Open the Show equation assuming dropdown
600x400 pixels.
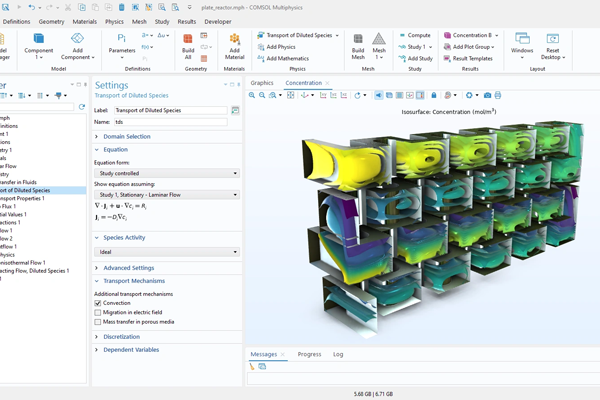(x=167, y=195)
